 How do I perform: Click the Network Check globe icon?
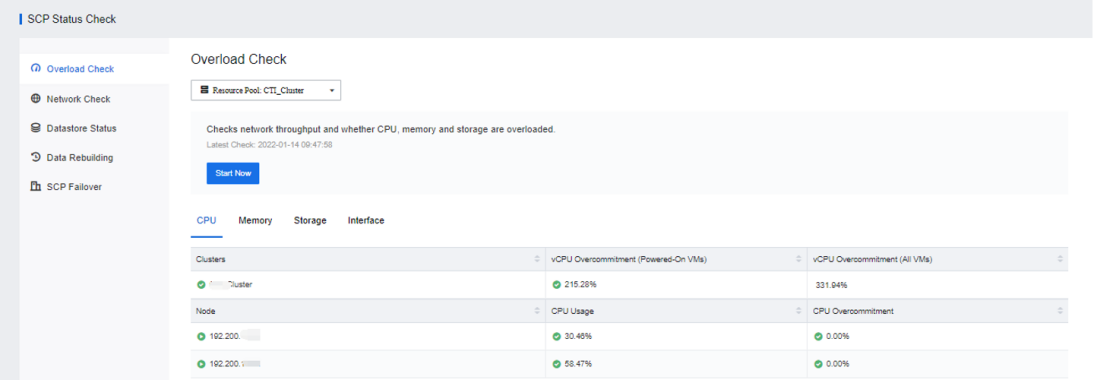(x=36, y=98)
